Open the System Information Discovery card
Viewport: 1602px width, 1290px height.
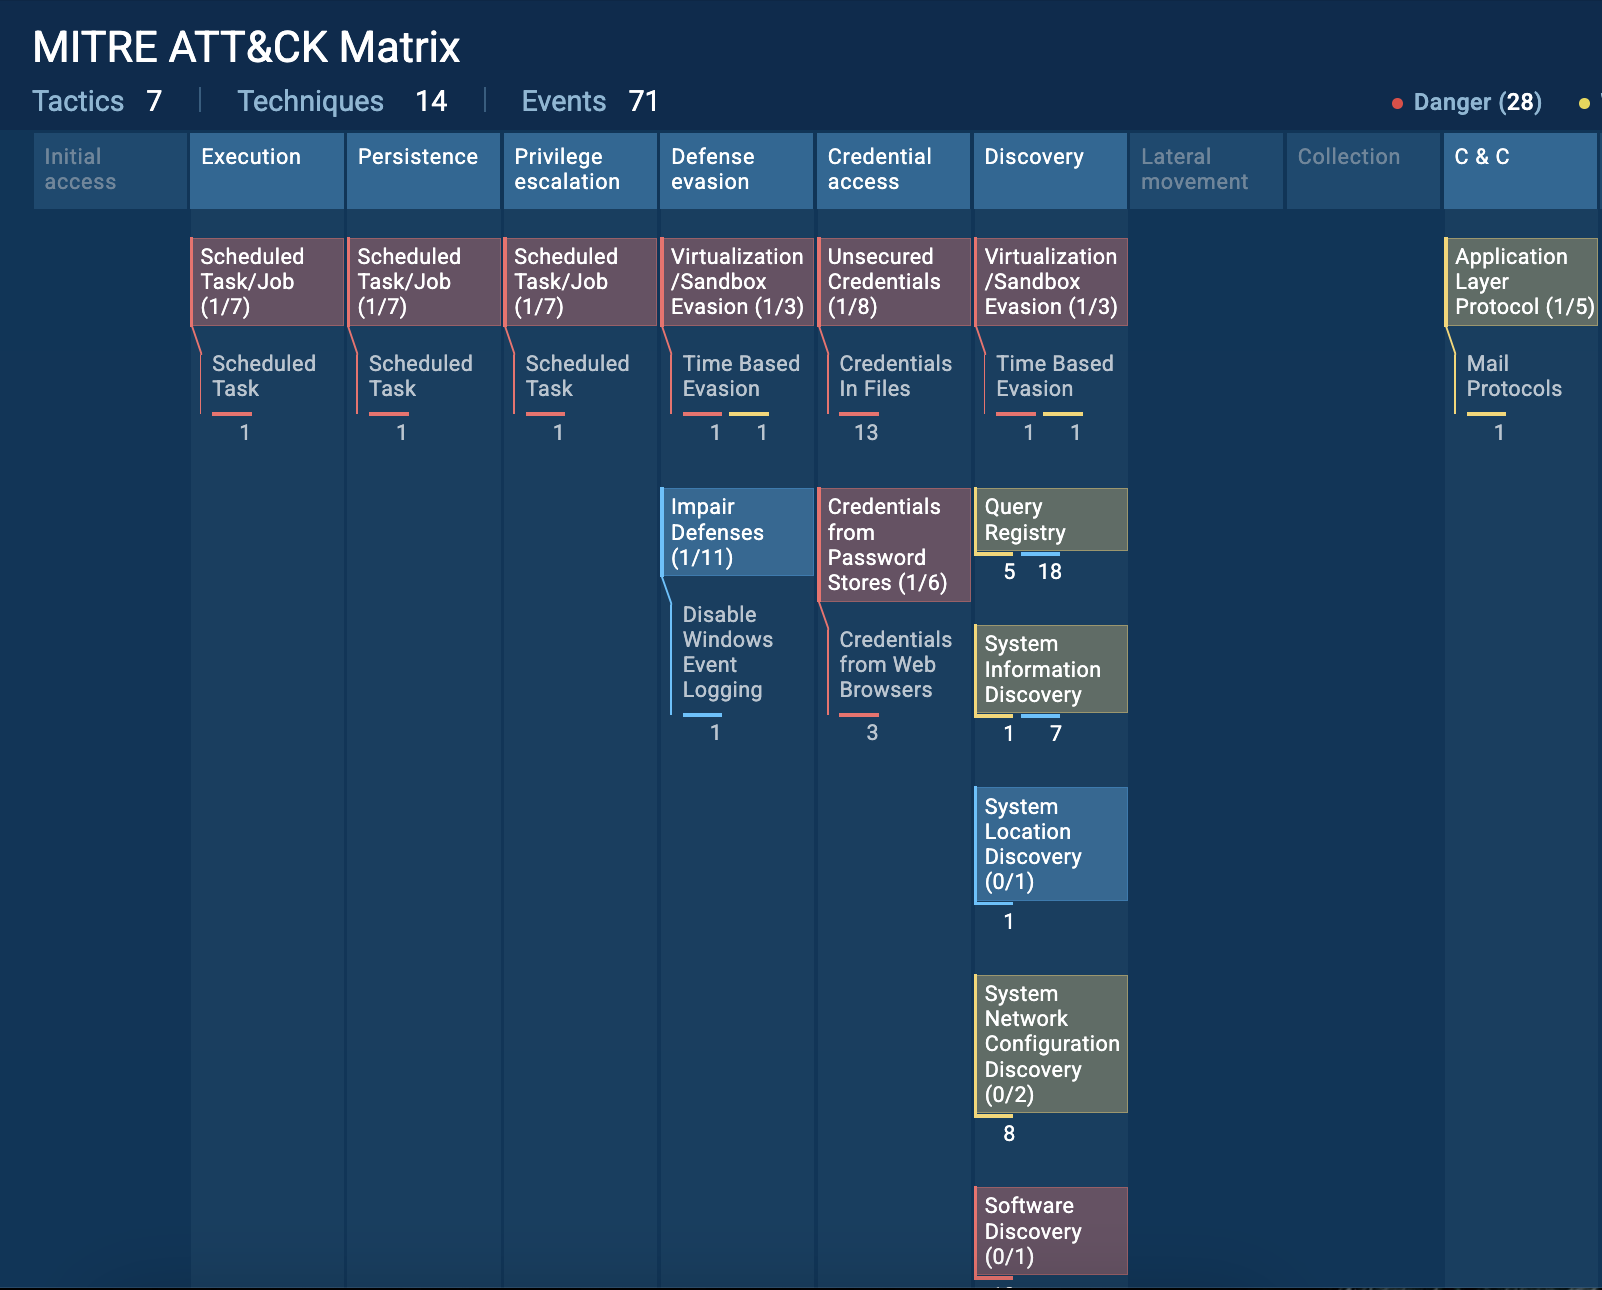(1050, 669)
